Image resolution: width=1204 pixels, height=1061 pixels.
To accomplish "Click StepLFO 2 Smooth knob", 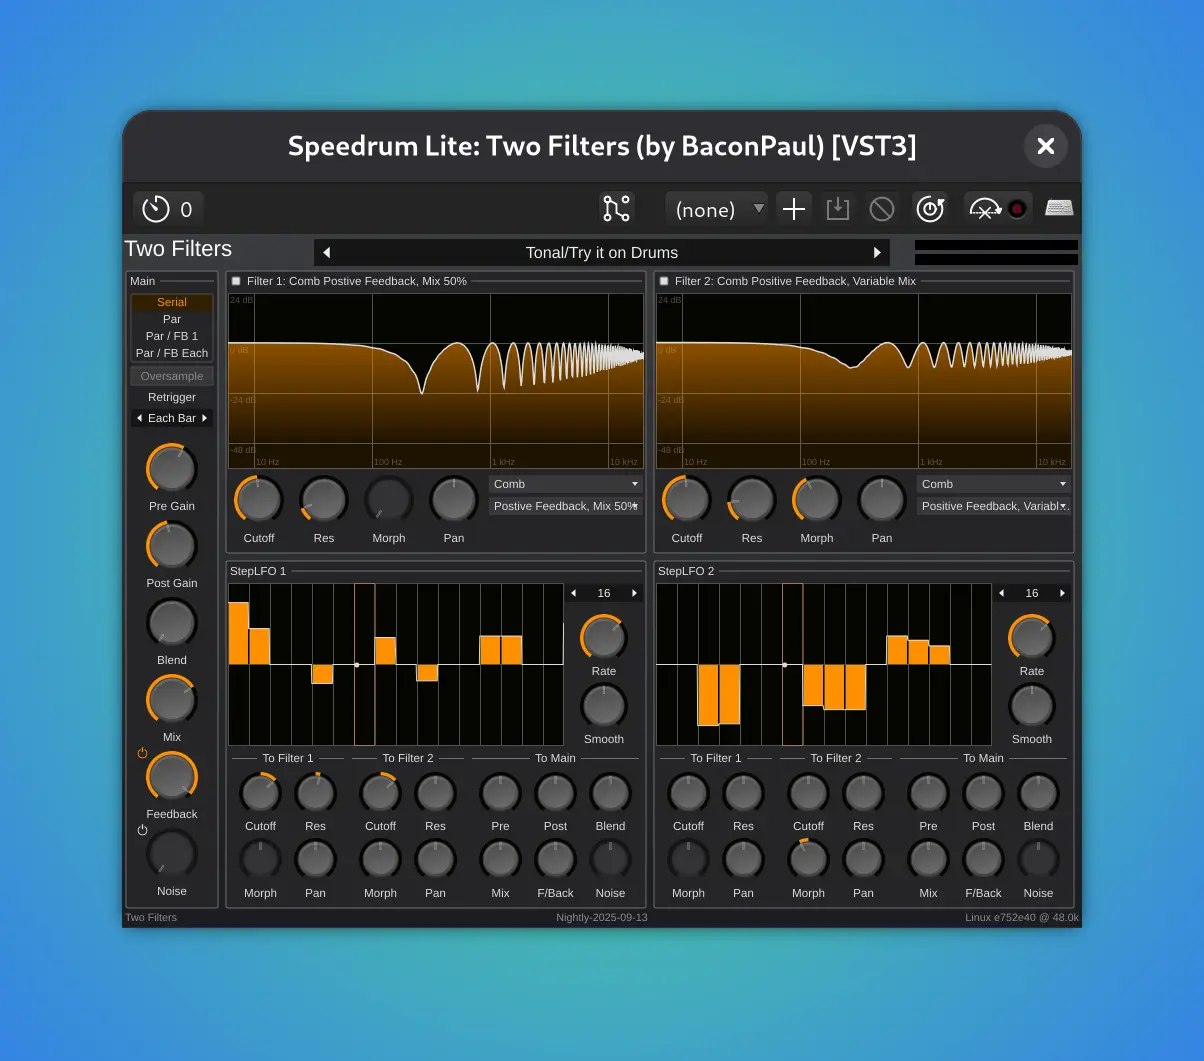I will pos(1032,705).
